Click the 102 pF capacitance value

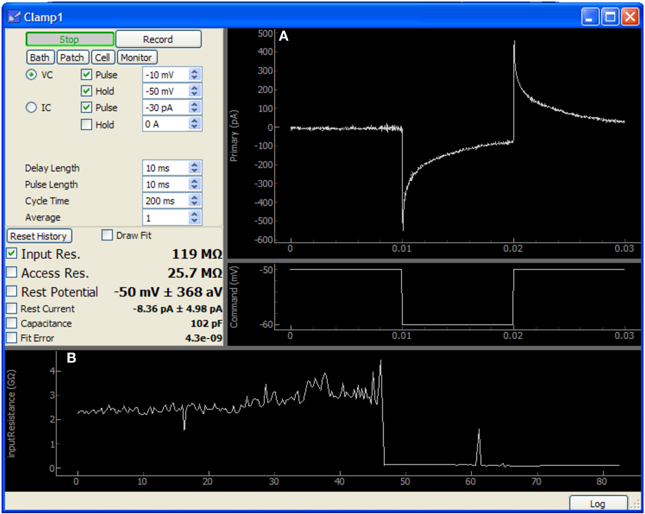(206, 324)
